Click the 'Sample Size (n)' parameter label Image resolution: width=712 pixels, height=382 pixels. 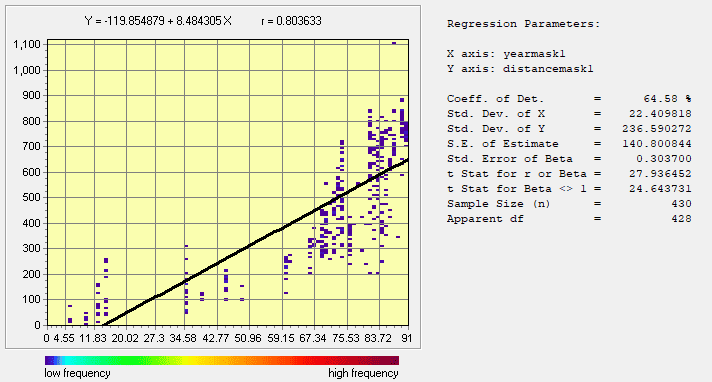click(x=499, y=203)
